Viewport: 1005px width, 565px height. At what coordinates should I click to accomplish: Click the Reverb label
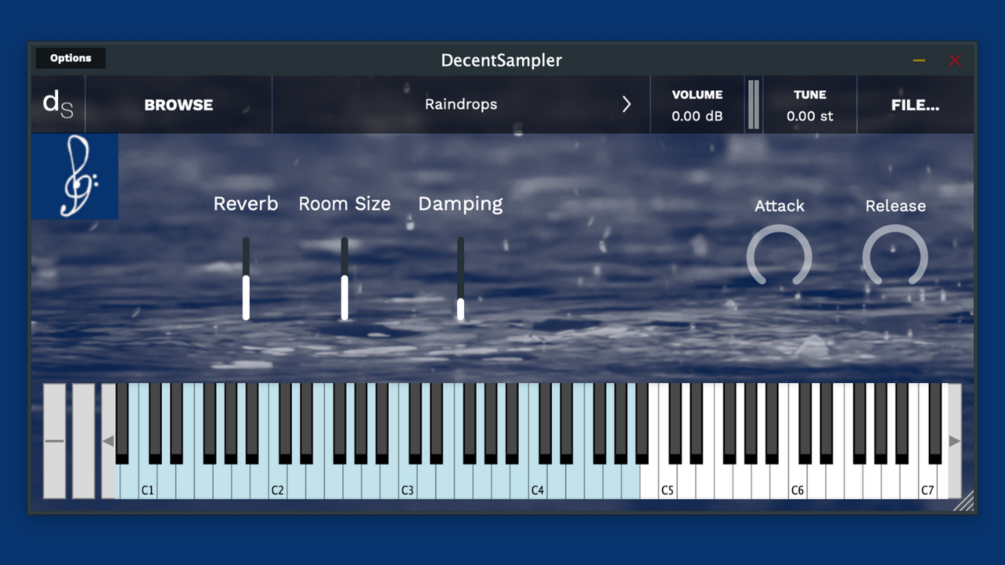coord(245,204)
